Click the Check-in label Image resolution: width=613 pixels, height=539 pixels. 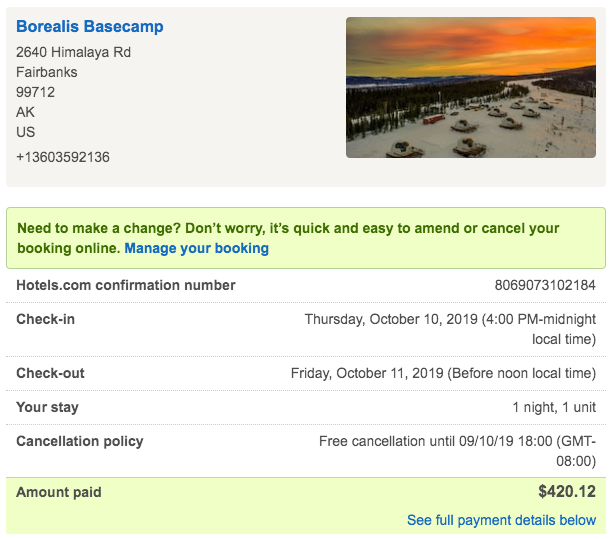tap(45, 319)
